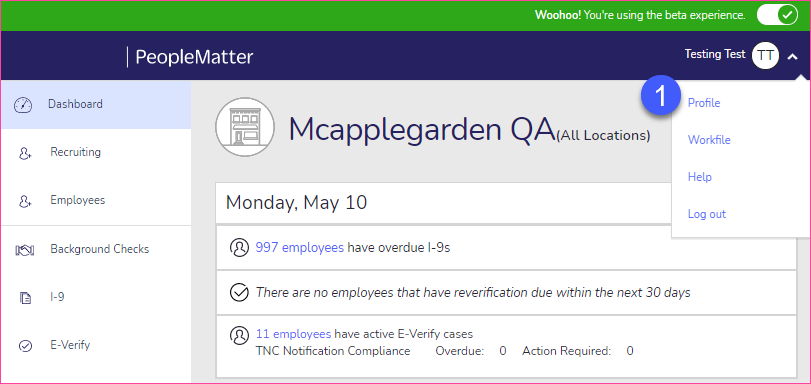This screenshot has width=811, height=384.
Task: Click the Testing Test username
Action: 715,54
